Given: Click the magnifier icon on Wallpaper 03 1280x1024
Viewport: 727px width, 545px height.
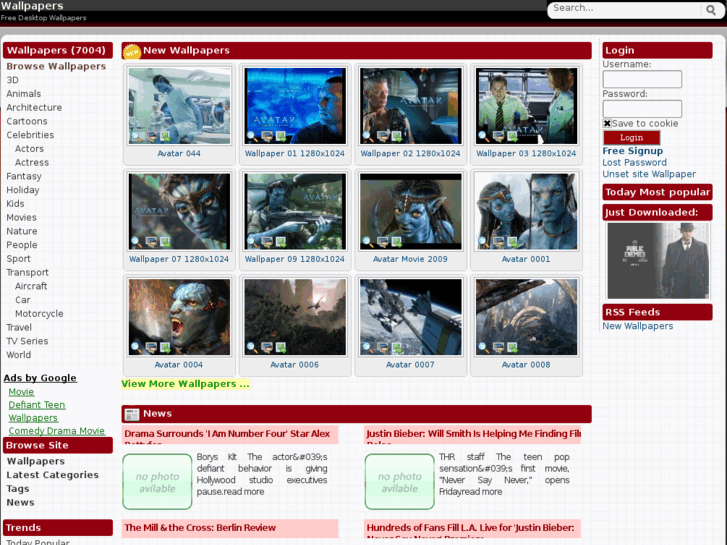Looking at the screenshot, I should pos(484,136).
